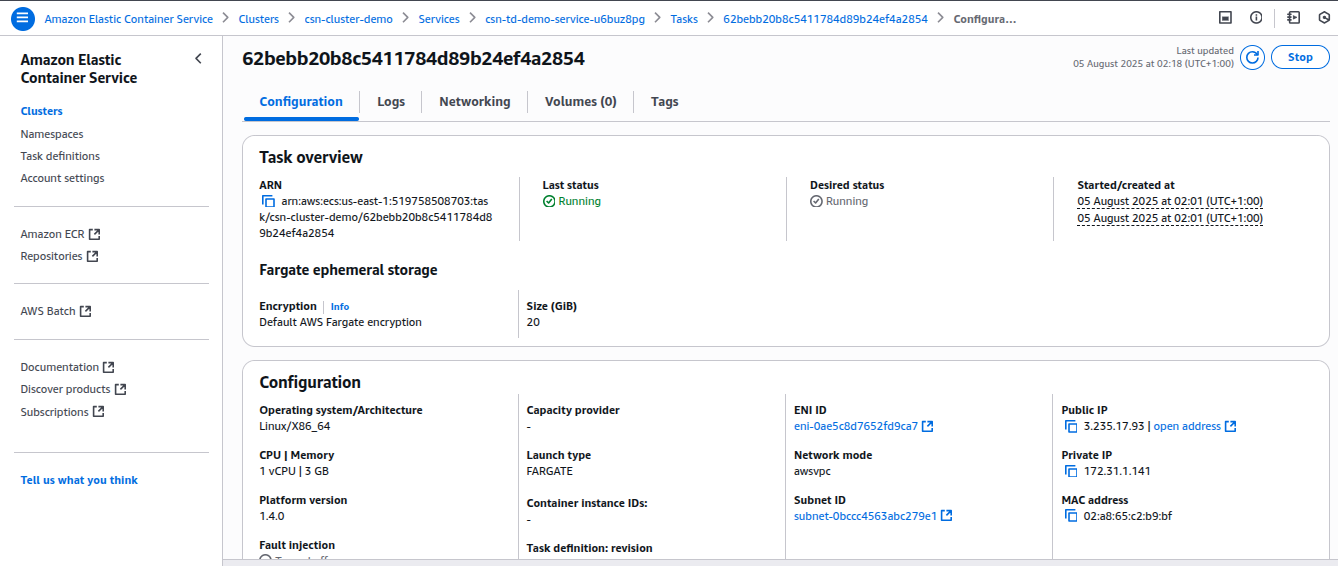Click the first Started/created at timestamp
Image resolution: width=1338 pixels, height=566 pixels.
click(x=1170, y=201)
